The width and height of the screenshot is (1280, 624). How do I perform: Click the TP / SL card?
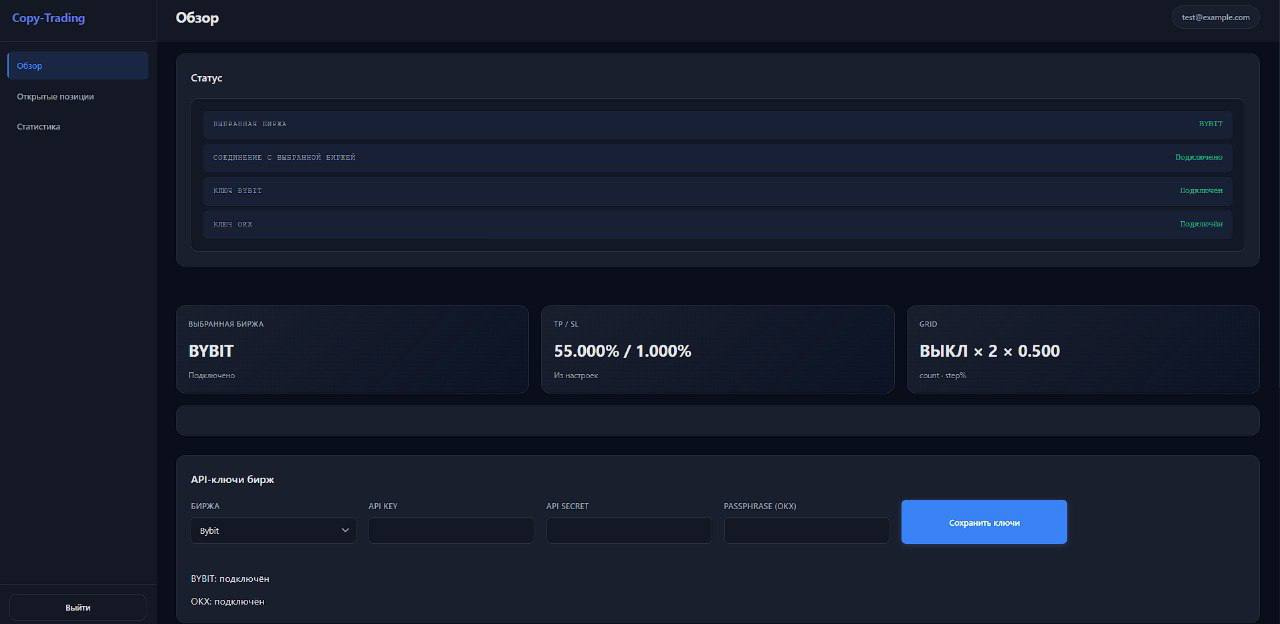point(717,349)
